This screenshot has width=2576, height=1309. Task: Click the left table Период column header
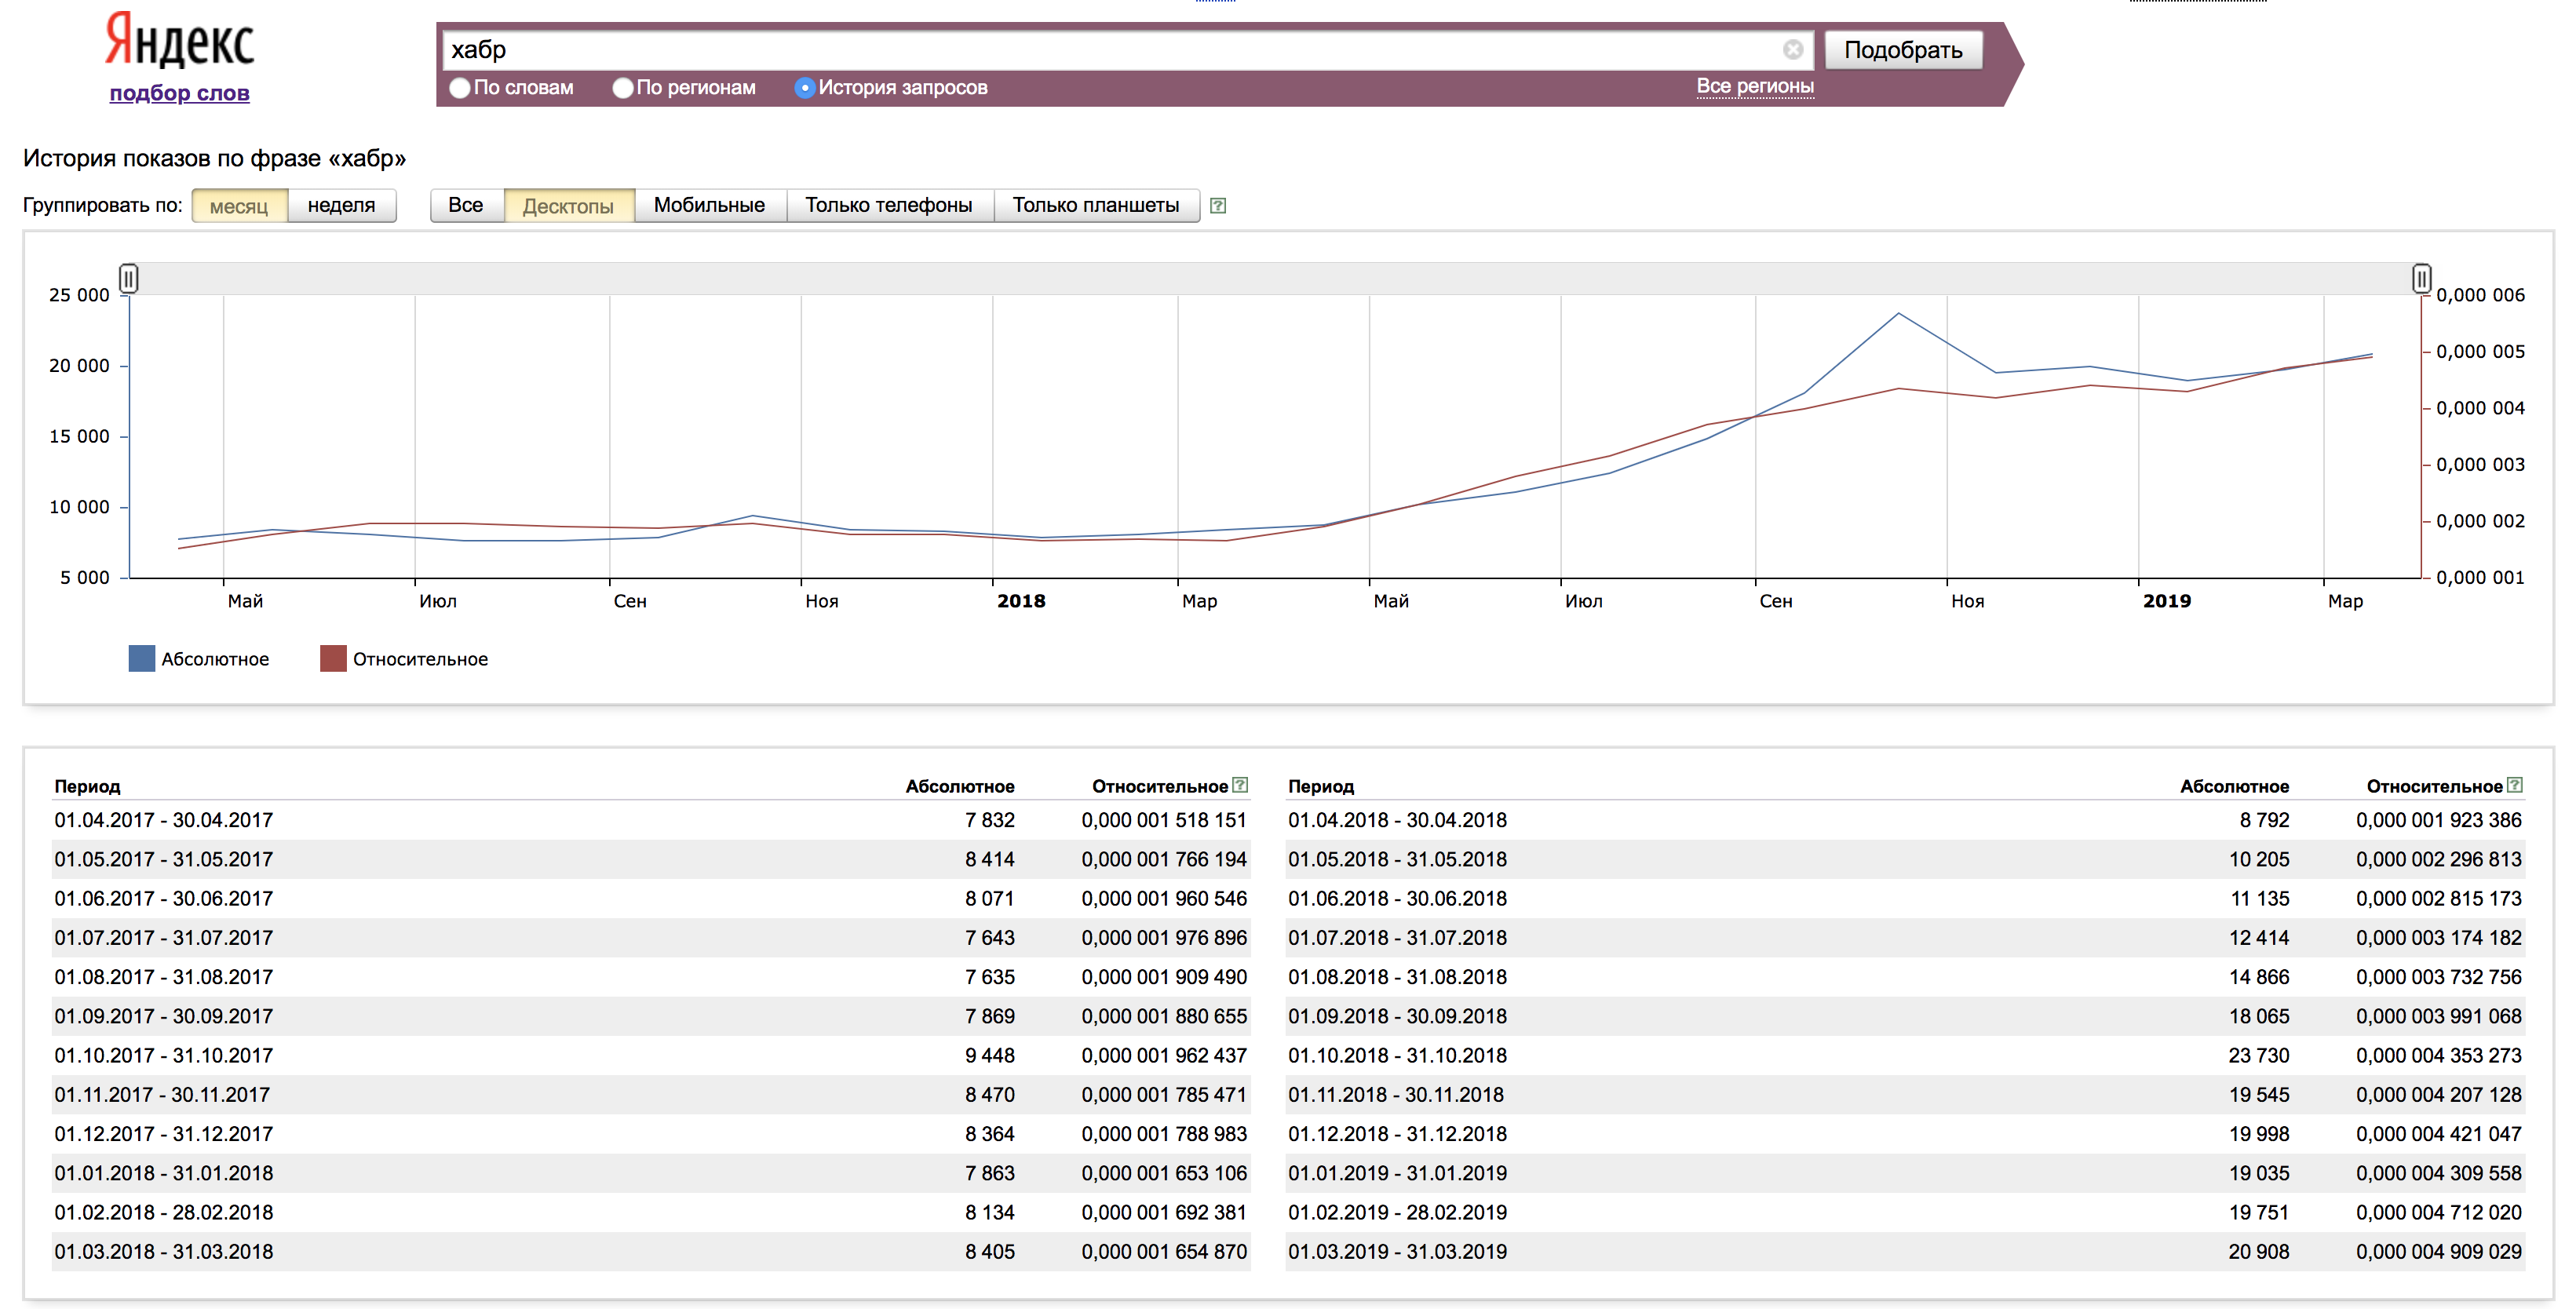click(87, 787)
